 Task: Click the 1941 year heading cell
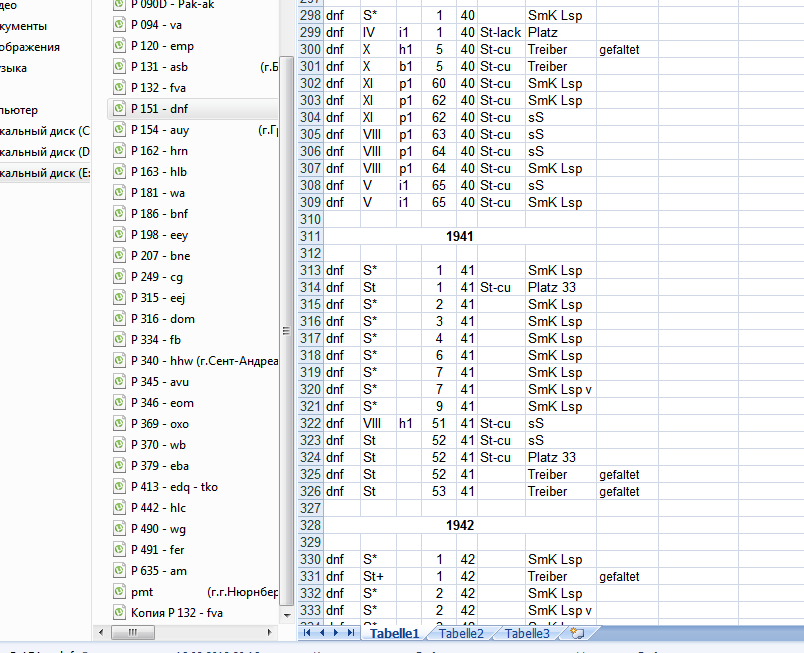coord(460,236)
